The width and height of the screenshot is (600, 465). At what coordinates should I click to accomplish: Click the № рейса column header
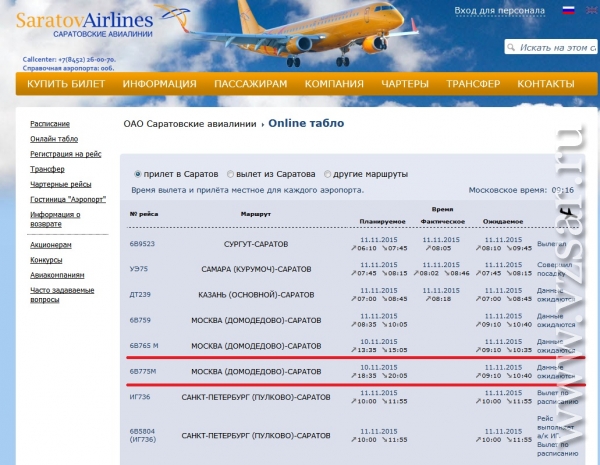(144, 214)
